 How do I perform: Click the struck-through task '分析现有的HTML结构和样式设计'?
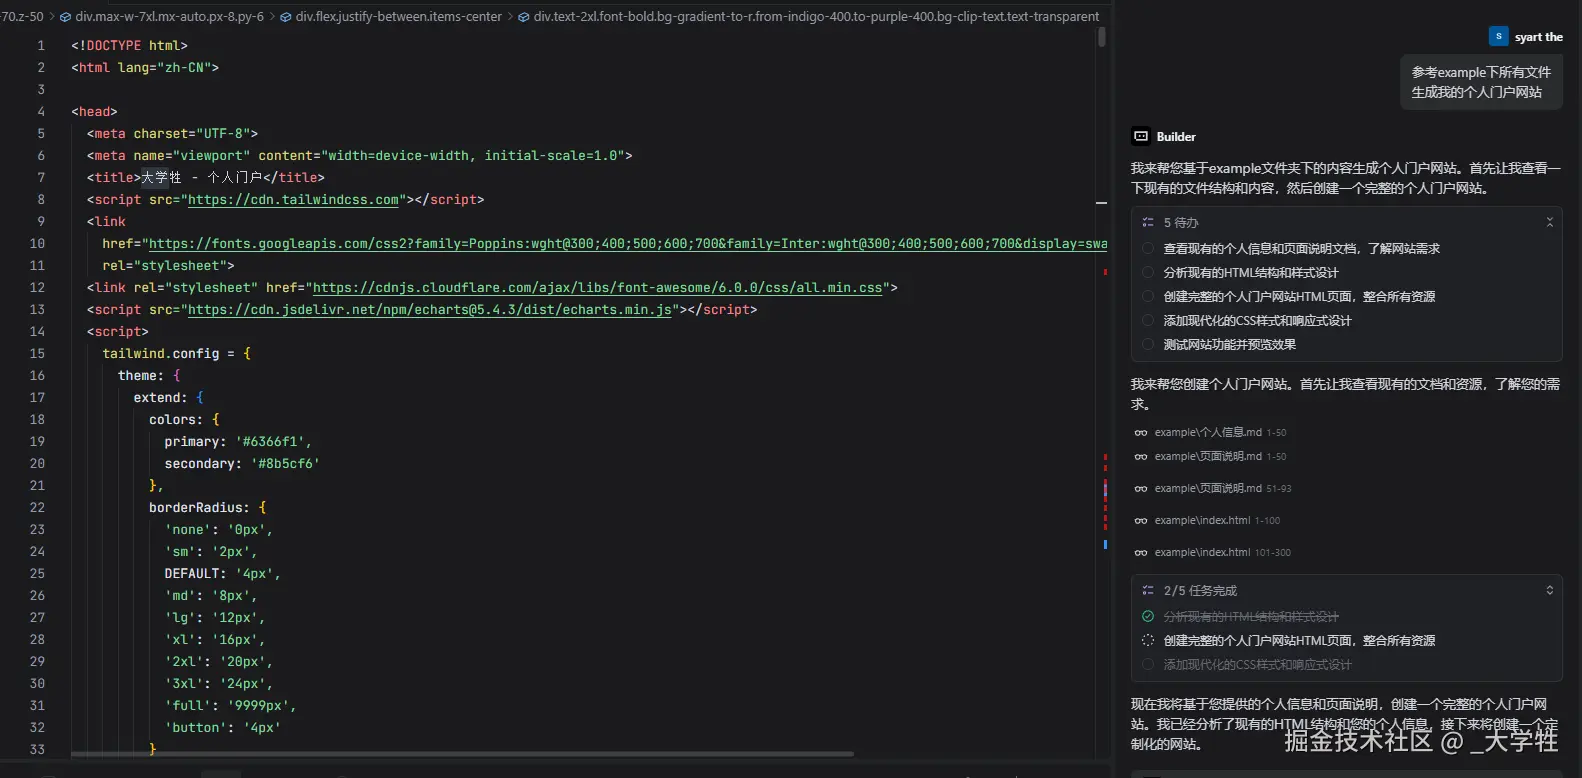click(1250, 617)
